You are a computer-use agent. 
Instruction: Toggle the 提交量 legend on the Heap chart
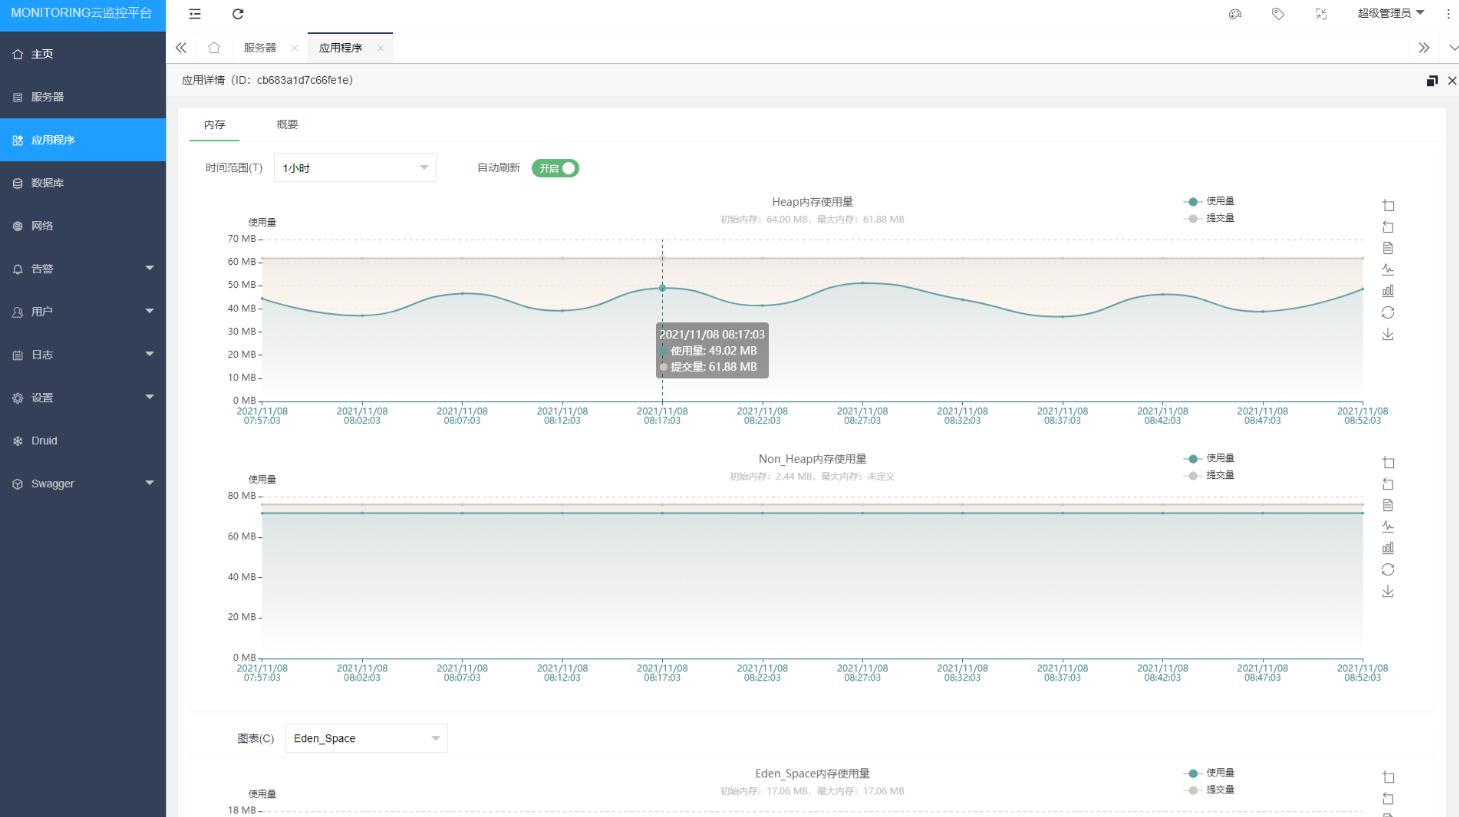click(x=1209, y=218)
